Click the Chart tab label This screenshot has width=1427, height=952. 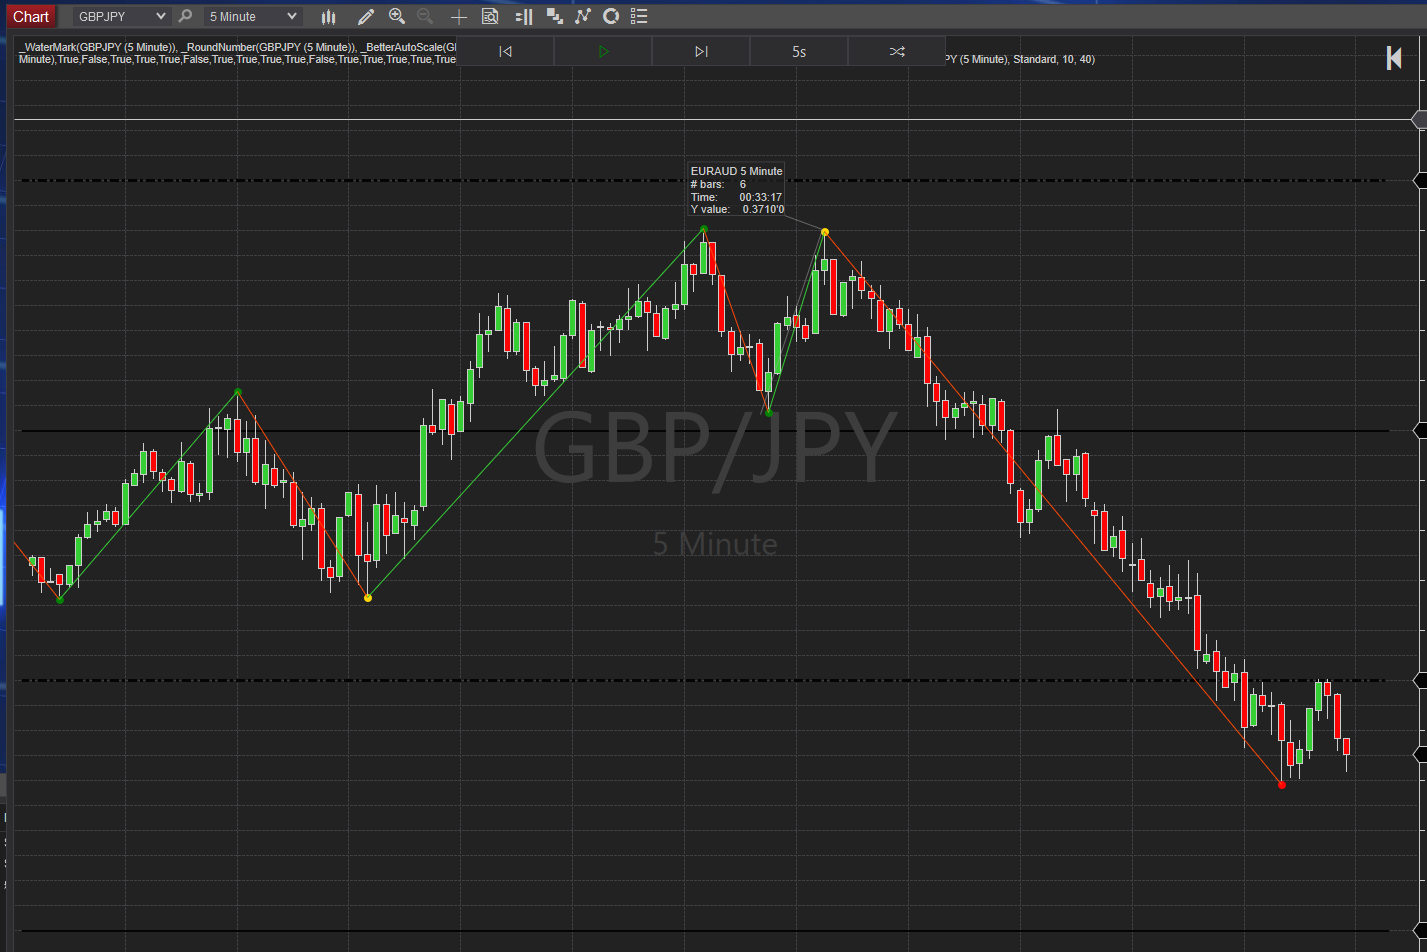point(31,16)
